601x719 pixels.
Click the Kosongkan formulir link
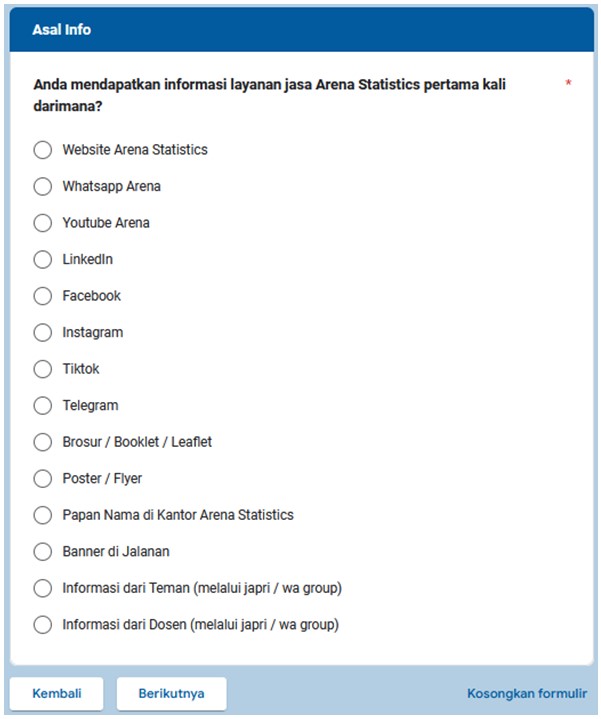pos(526,693)
